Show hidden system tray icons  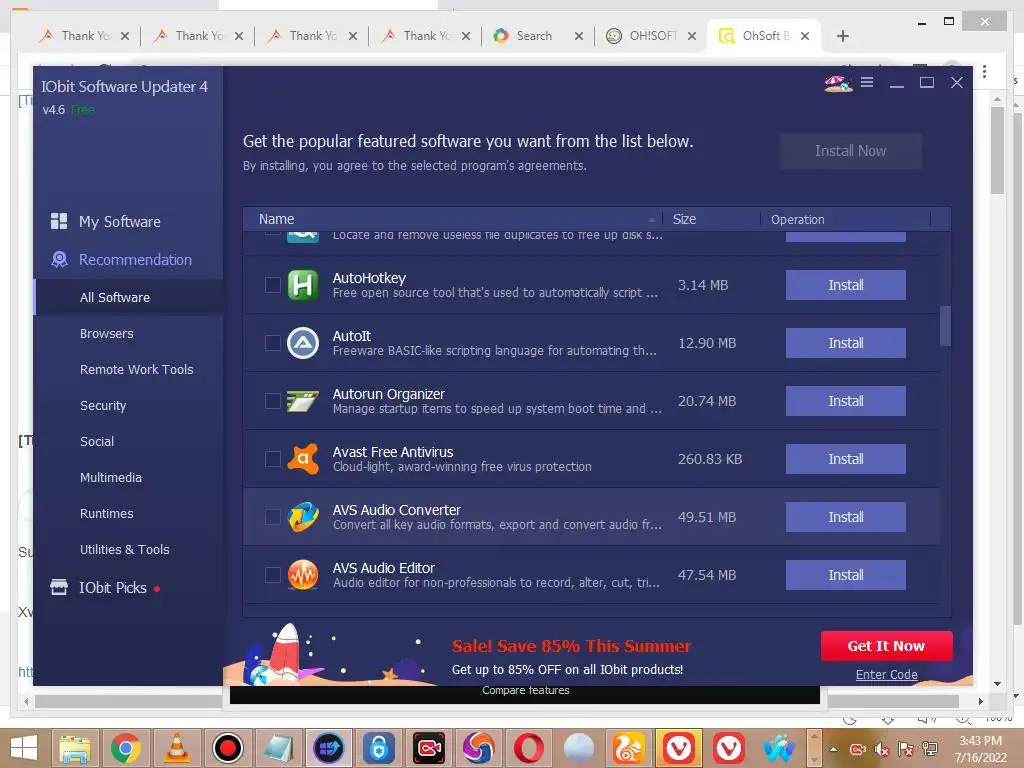pos(833,749)
